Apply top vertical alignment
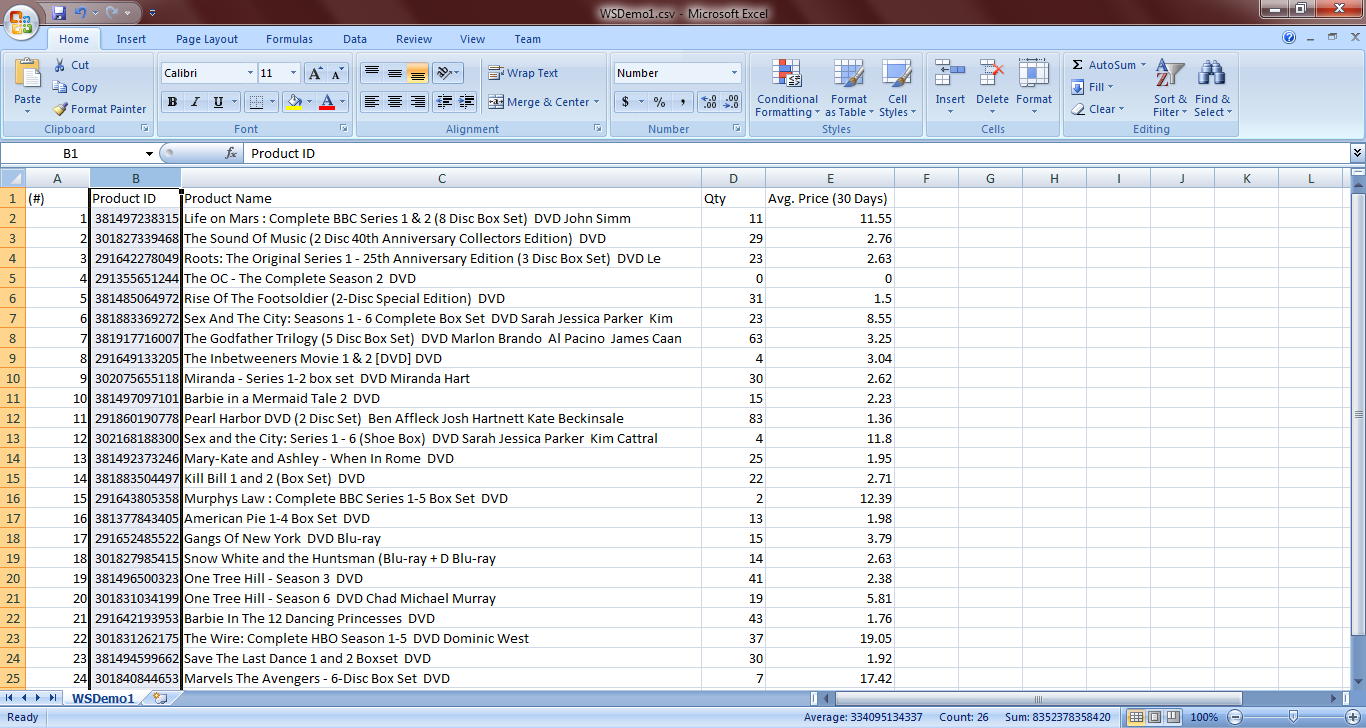This screenshot has width=1366, height=728. click(x=371, y=73)
